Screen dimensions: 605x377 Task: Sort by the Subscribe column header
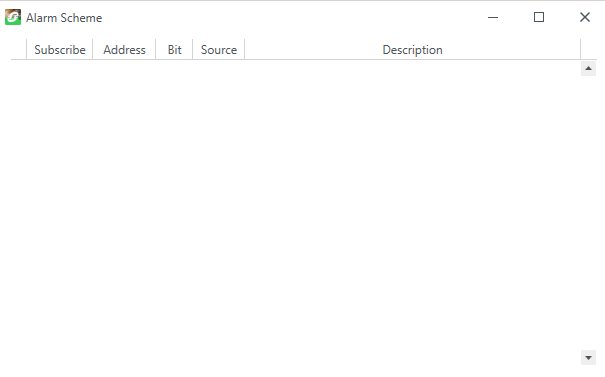pyautogui.click(x=60, y=50)
